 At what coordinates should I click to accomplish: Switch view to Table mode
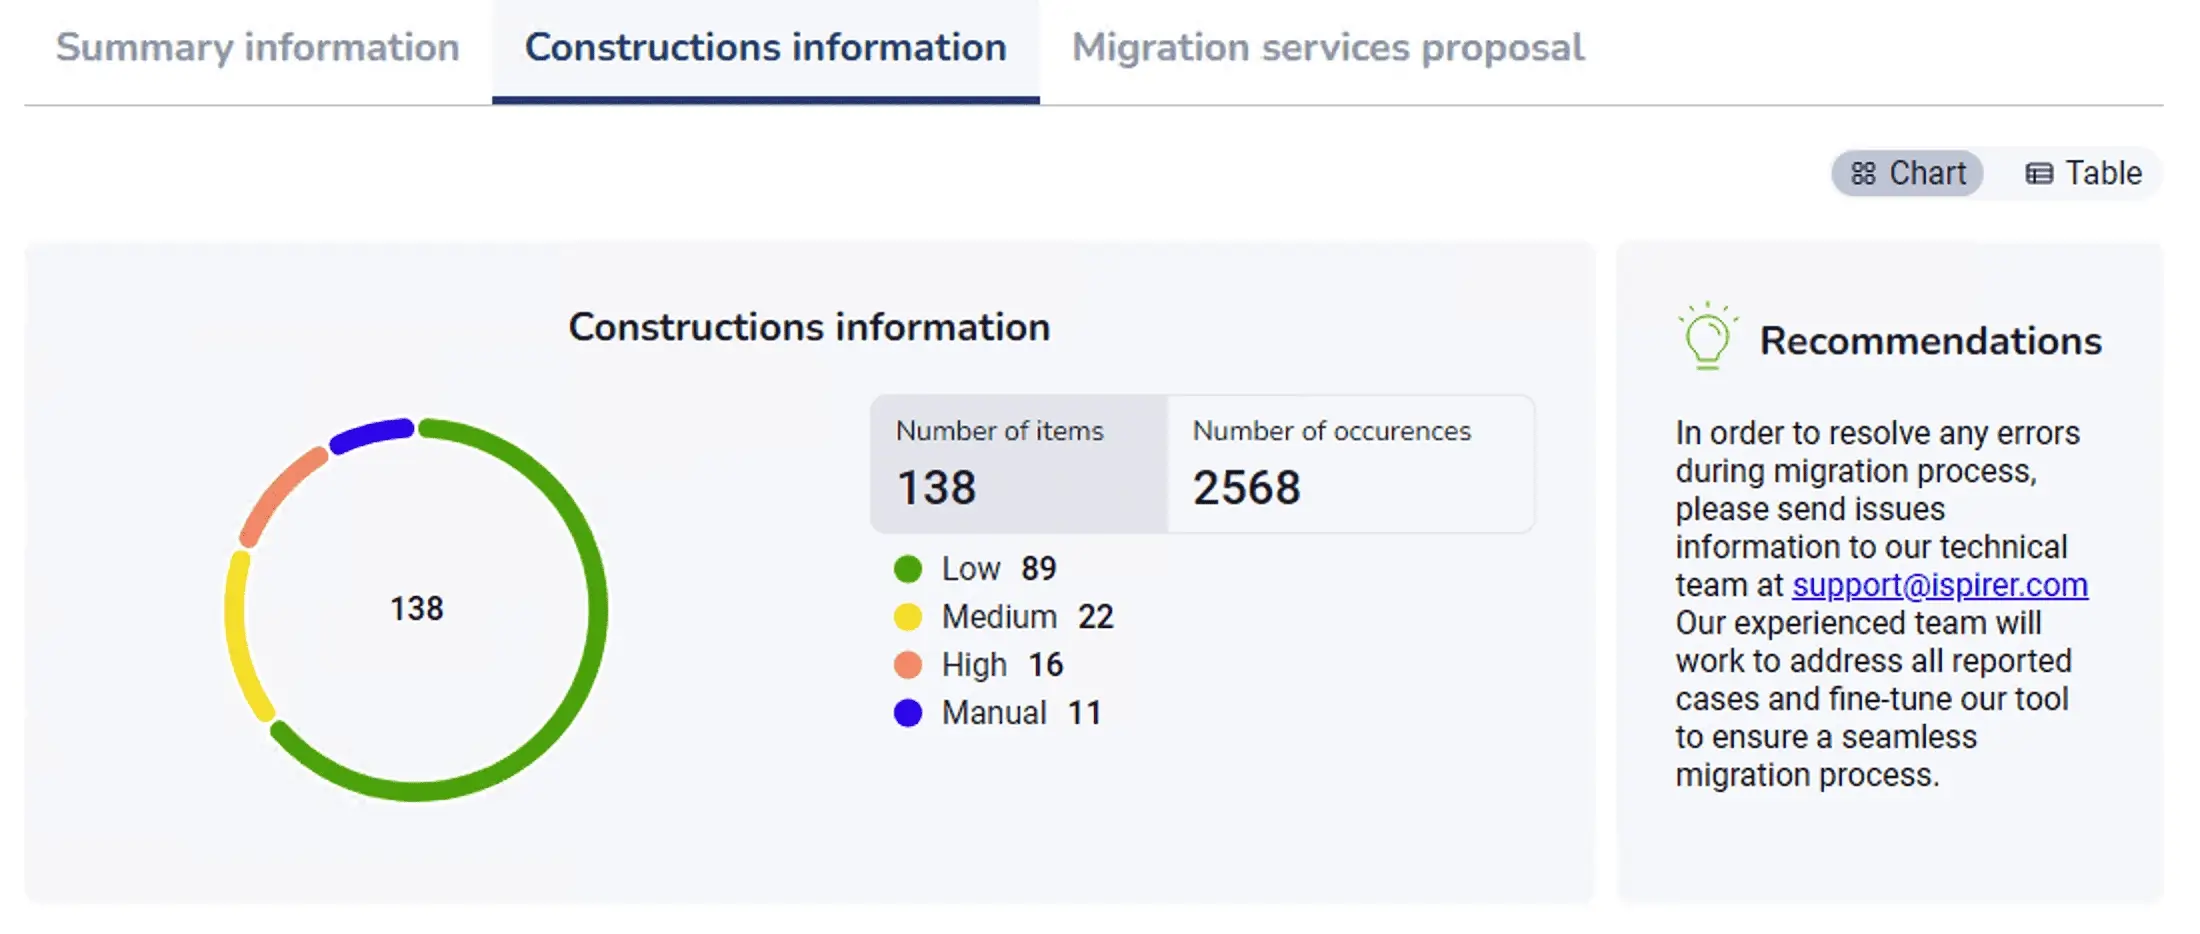(x=2084, y=174)
